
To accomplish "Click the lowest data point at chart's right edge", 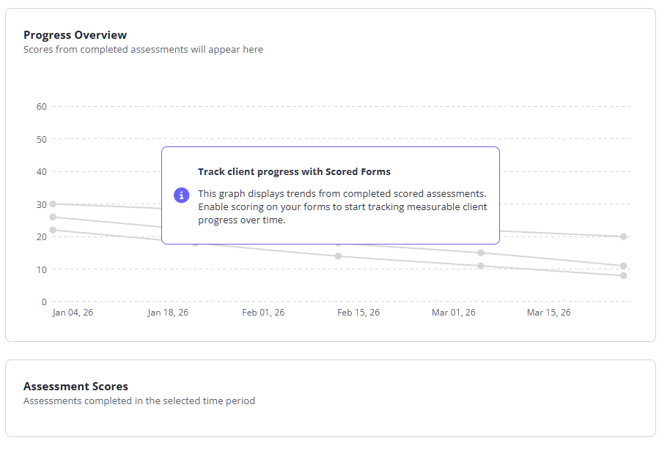I will click(623, 275).
